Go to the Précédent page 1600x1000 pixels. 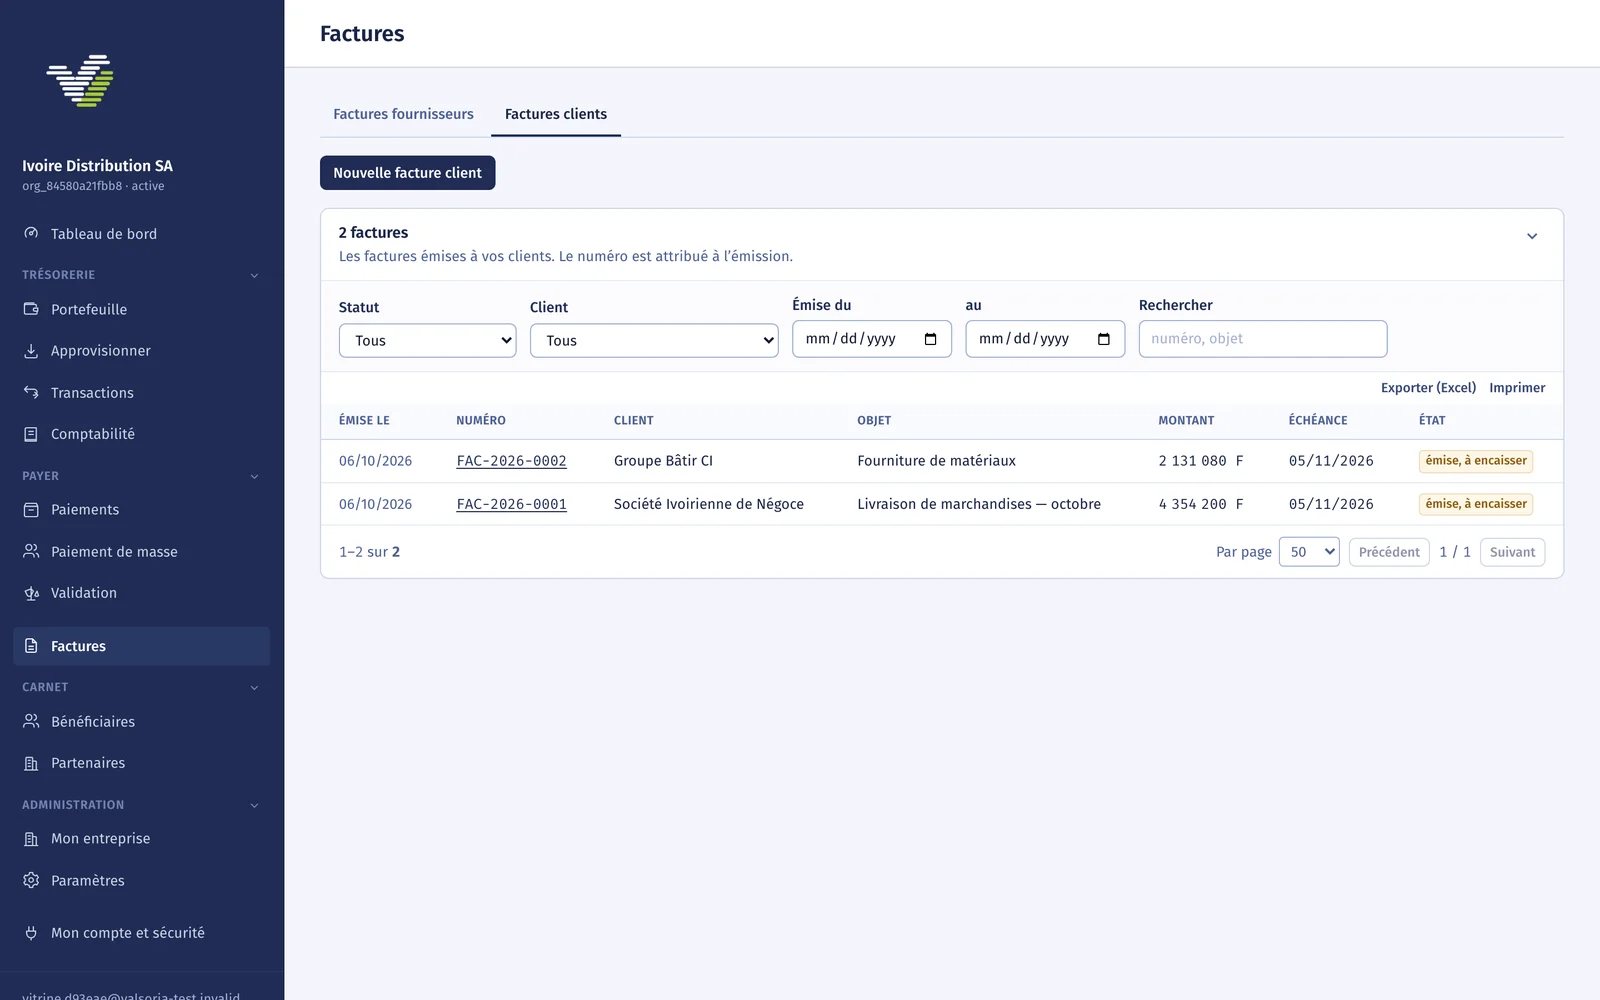(x=1389, y=552)
